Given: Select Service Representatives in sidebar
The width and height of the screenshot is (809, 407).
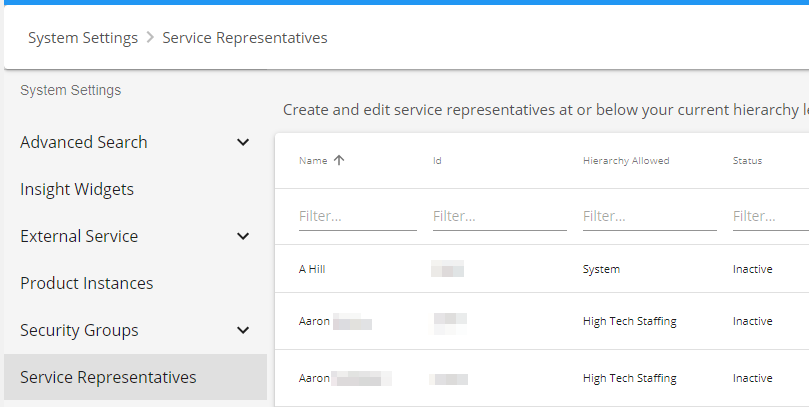Looking at the screenshot, I should tap(108, 377).
